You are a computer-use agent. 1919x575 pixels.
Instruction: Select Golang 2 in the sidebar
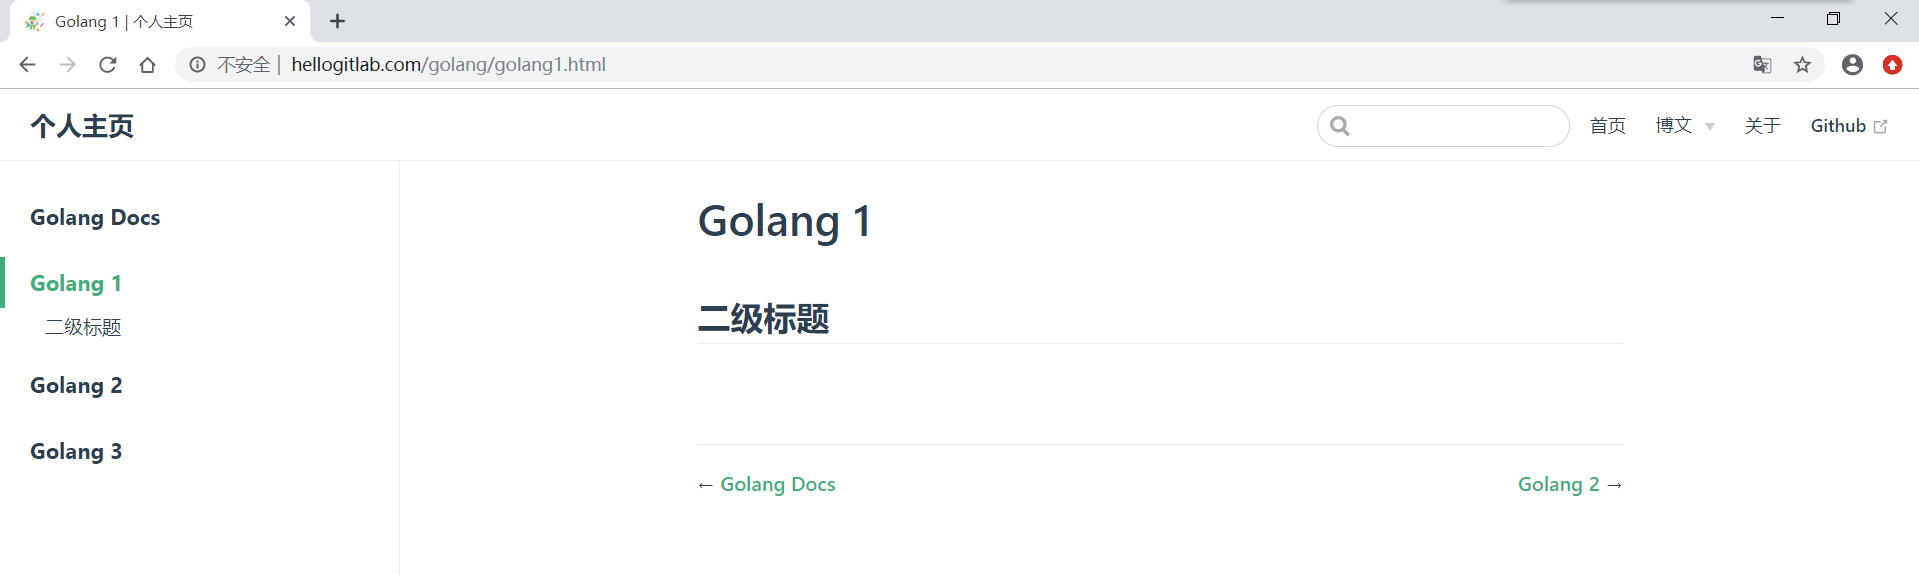[x=76, y=386]
